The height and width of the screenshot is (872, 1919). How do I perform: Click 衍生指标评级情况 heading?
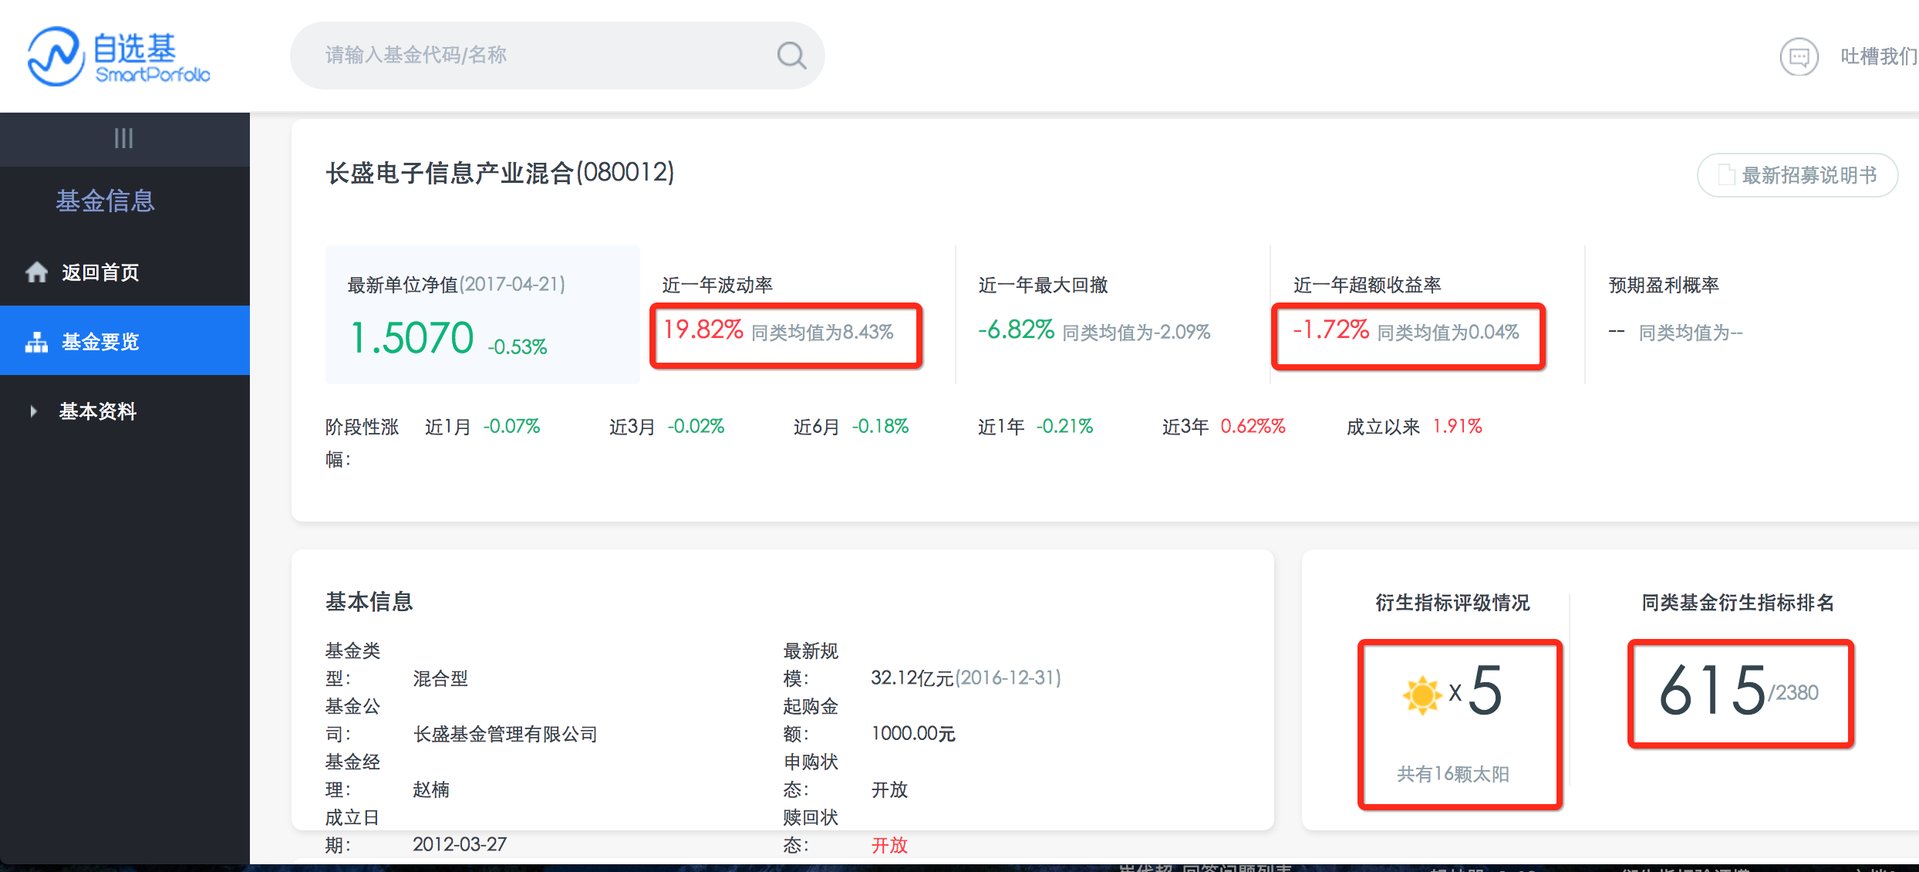(1452, 603)
